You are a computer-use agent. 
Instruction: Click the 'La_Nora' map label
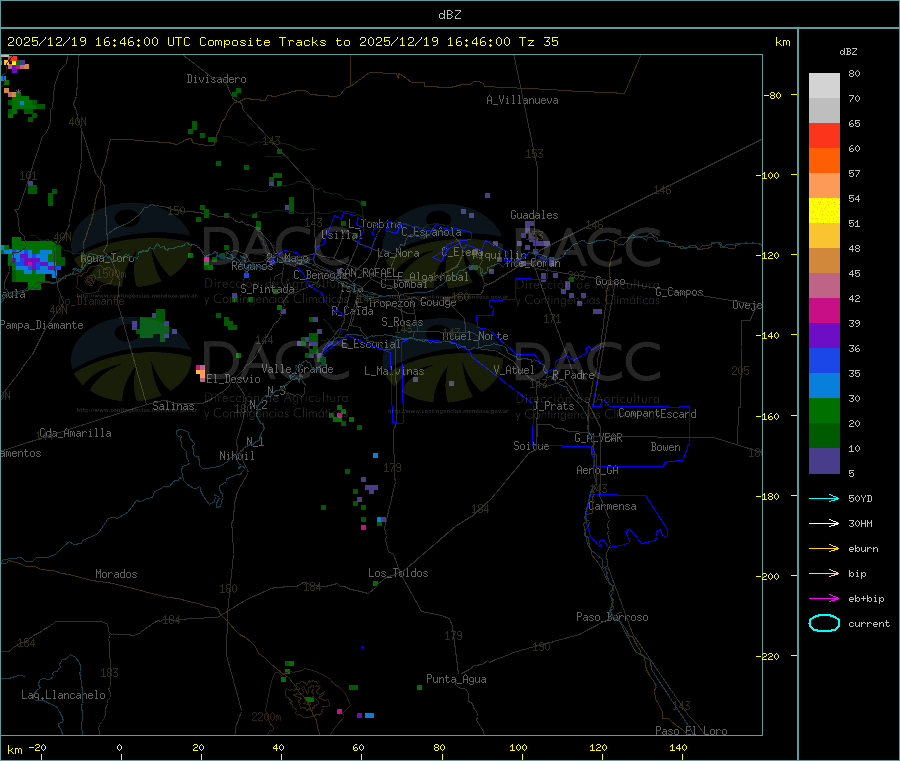coord(398,253)
